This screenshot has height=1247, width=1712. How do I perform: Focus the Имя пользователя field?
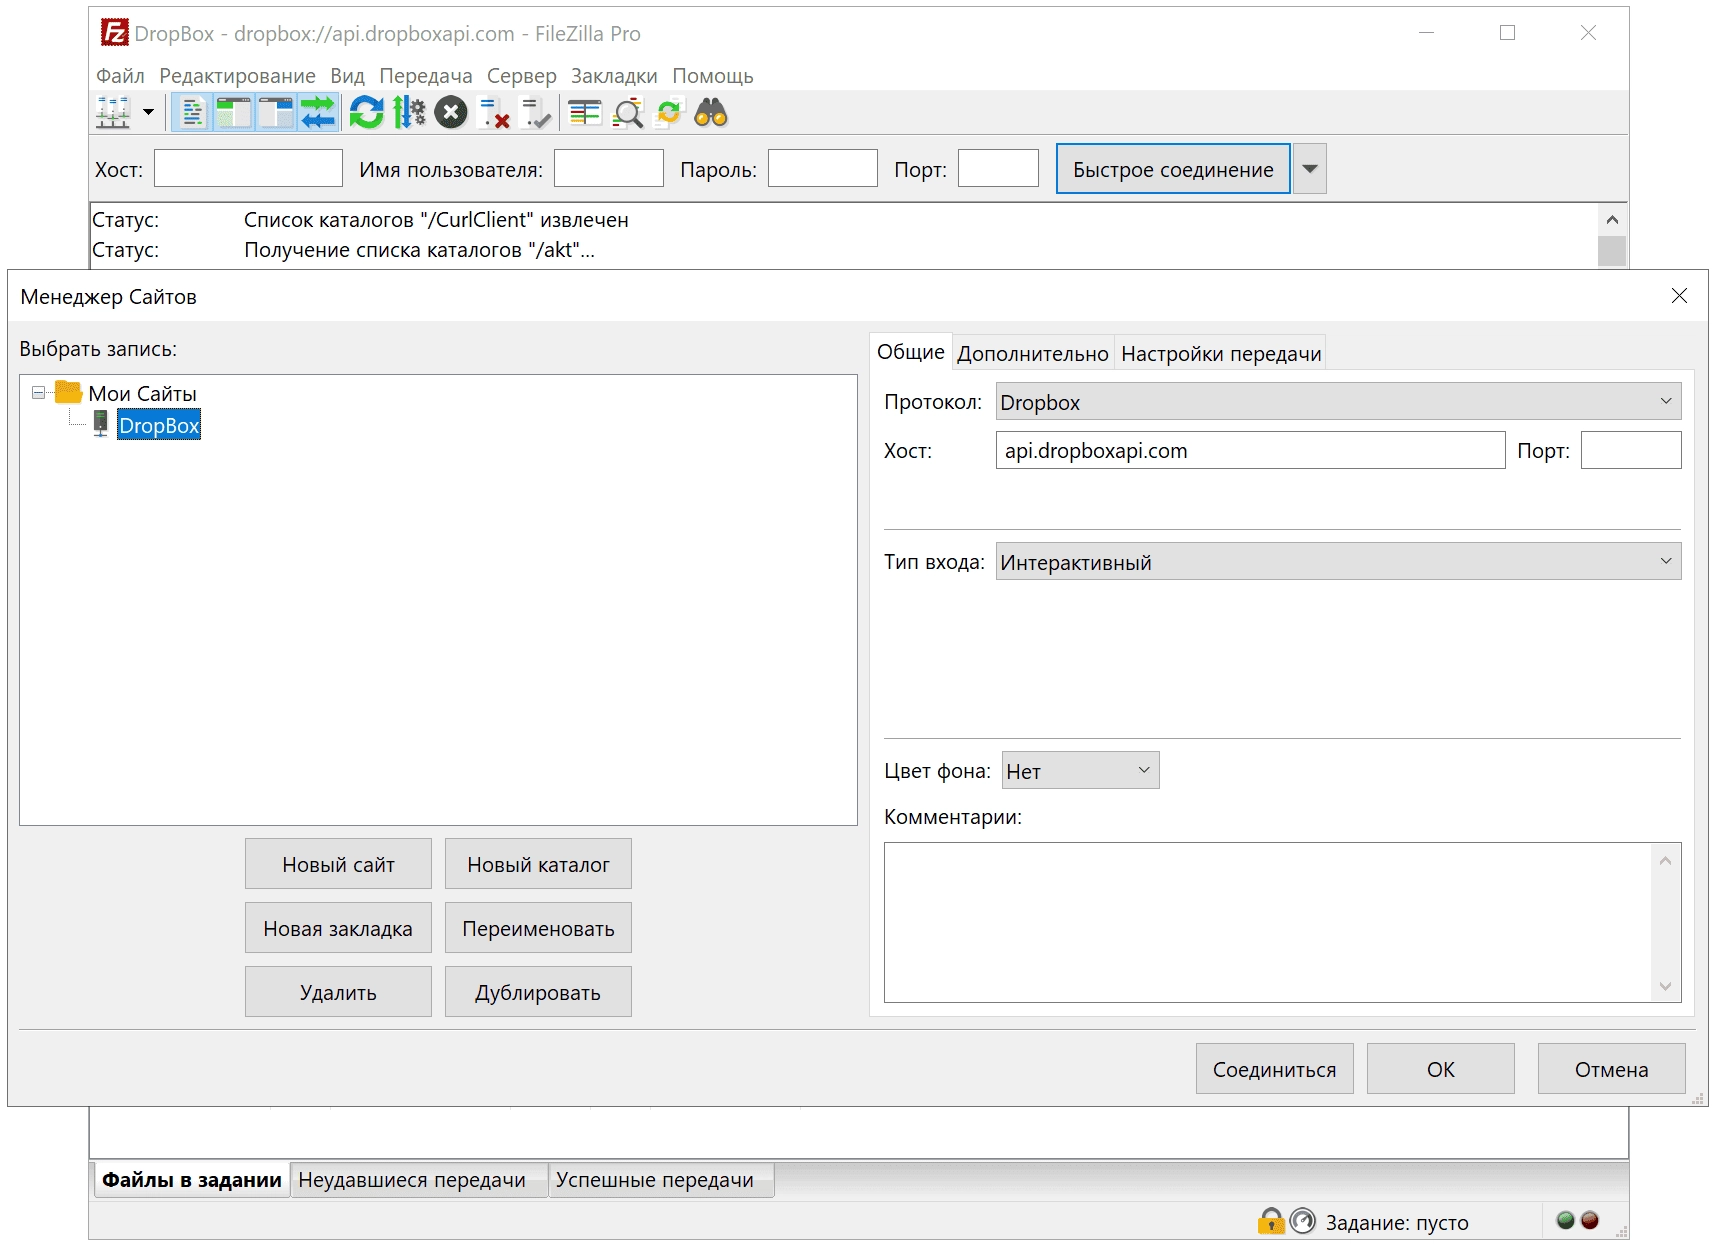point(609,168)
